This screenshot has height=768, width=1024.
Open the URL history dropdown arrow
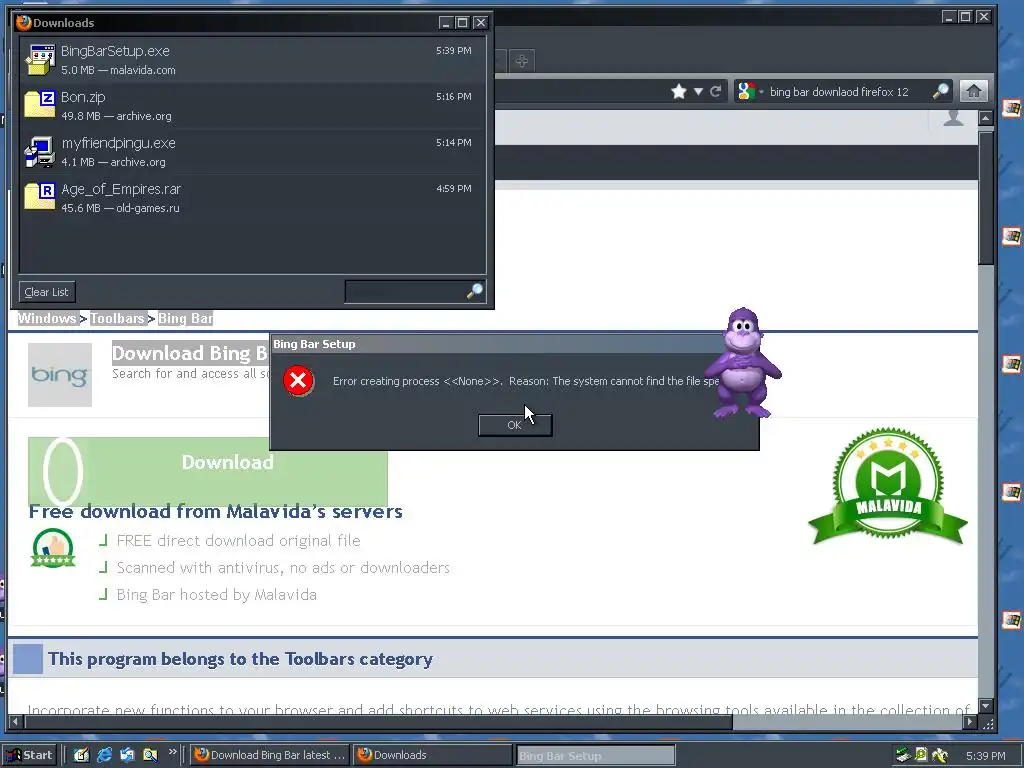(x=698, y=91)
